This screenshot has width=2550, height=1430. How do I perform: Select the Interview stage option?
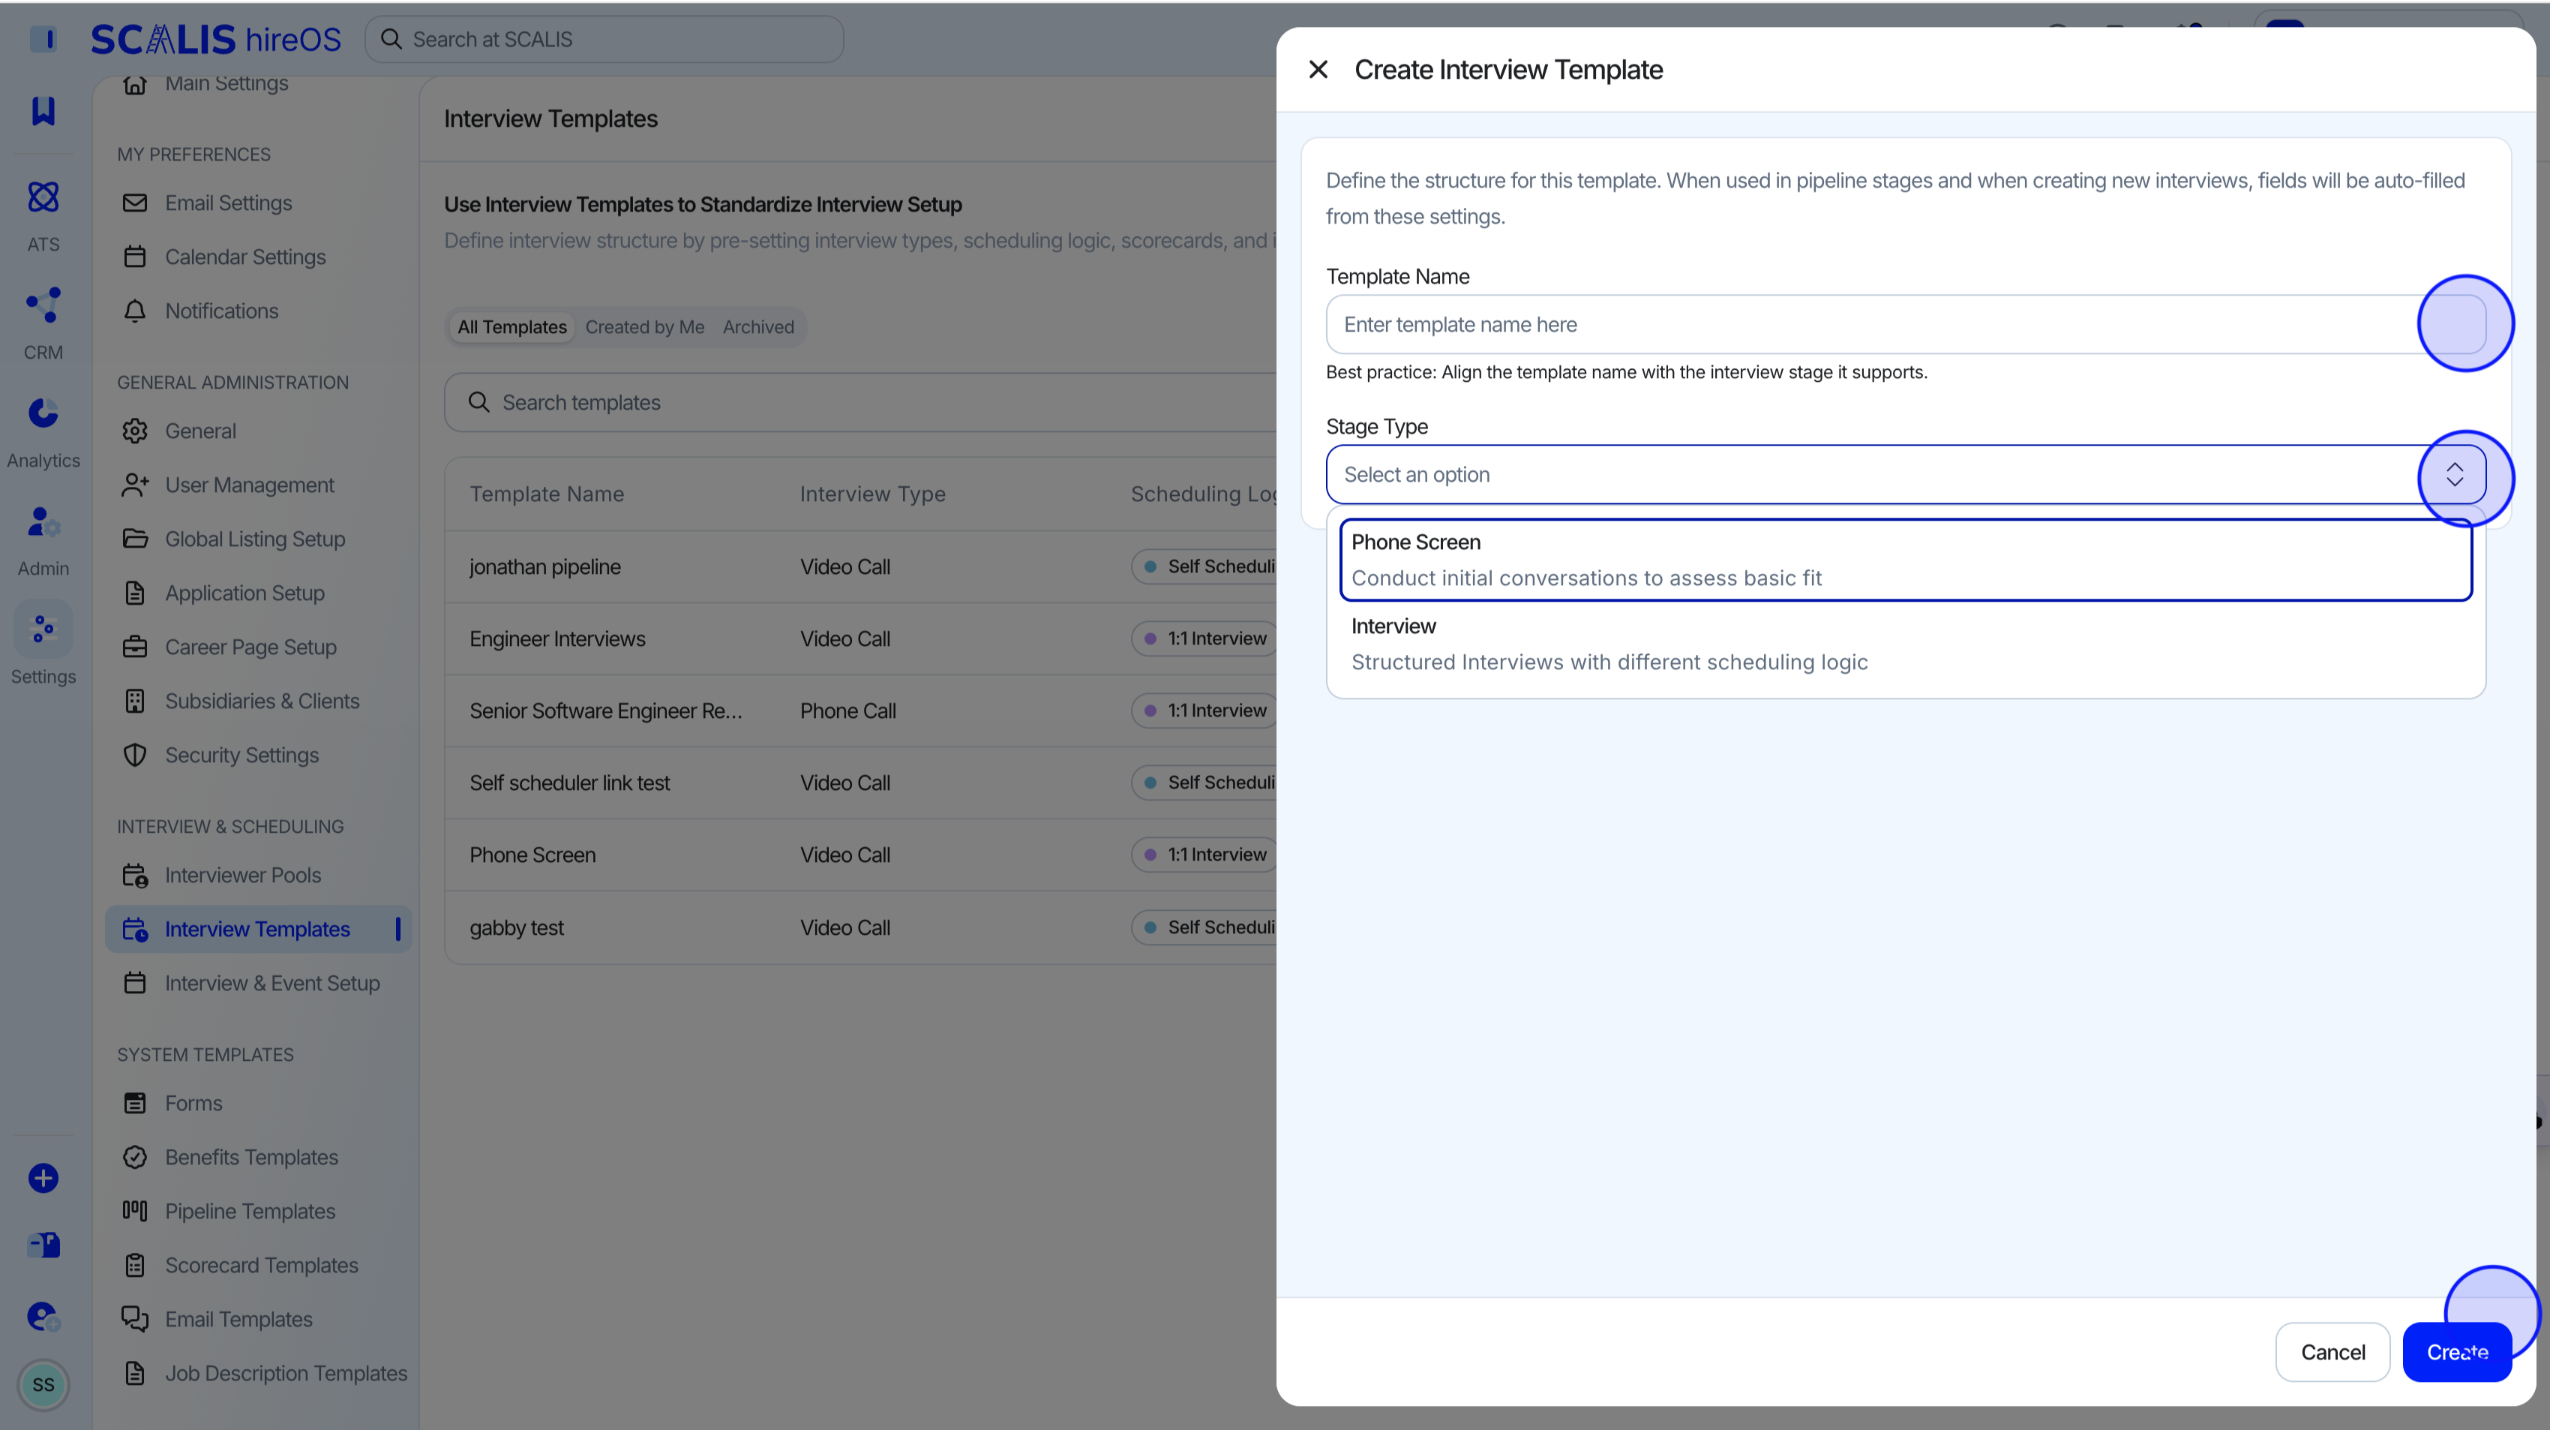pos(1905,644)
